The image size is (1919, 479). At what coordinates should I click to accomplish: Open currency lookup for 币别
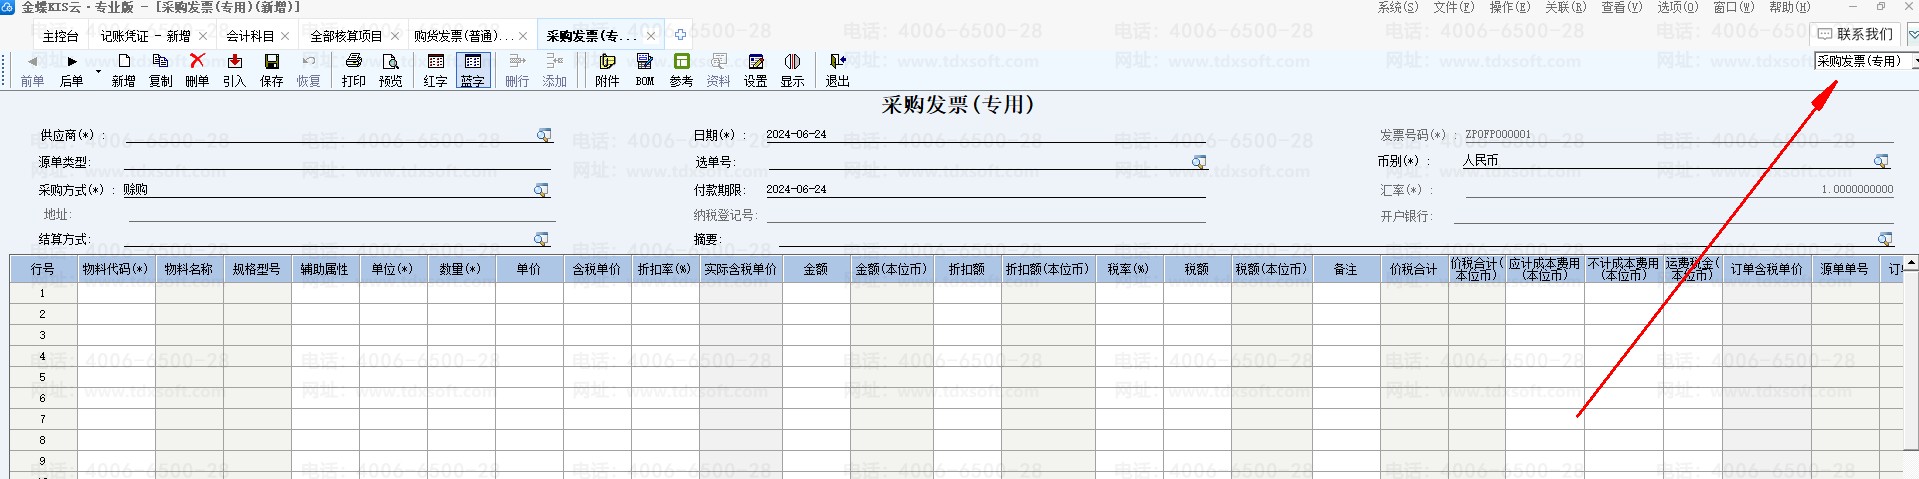tap(1881, 160)
